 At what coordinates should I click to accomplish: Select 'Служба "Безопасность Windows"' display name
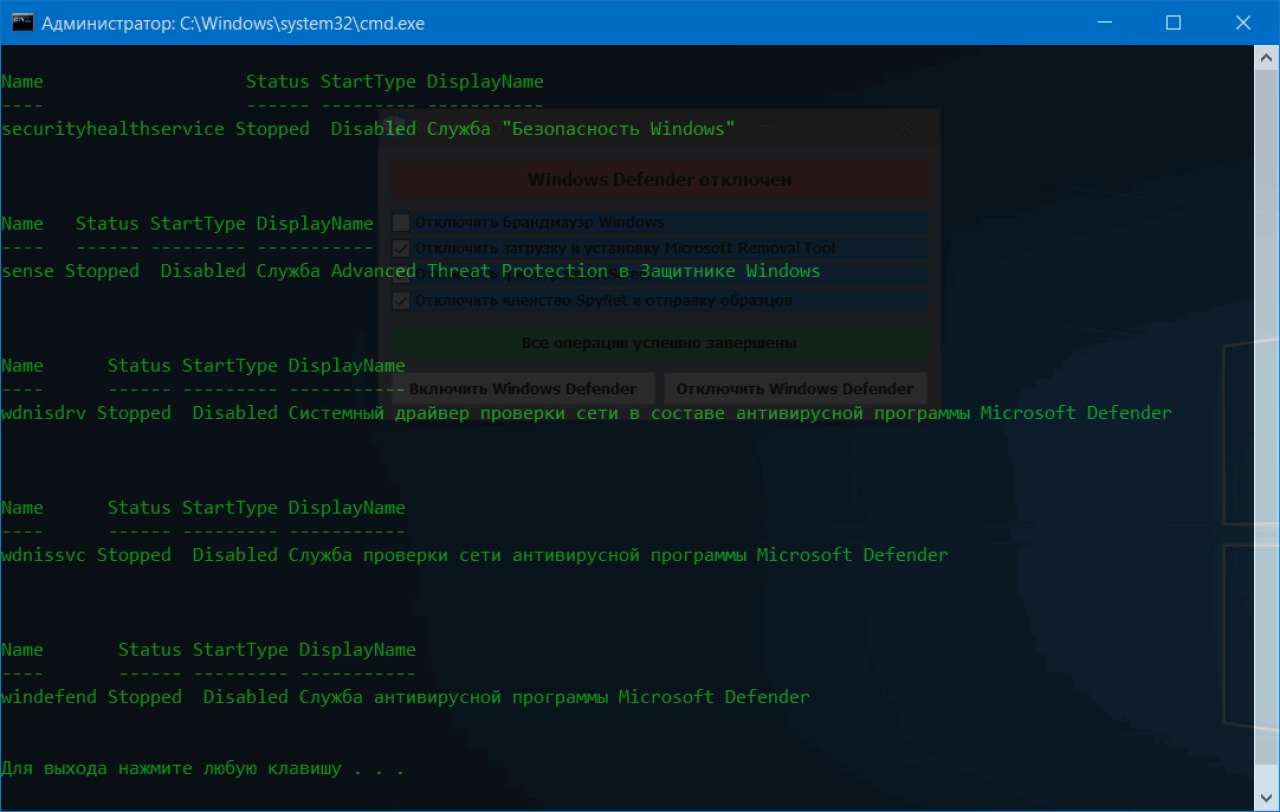click(x=581, y=129)
